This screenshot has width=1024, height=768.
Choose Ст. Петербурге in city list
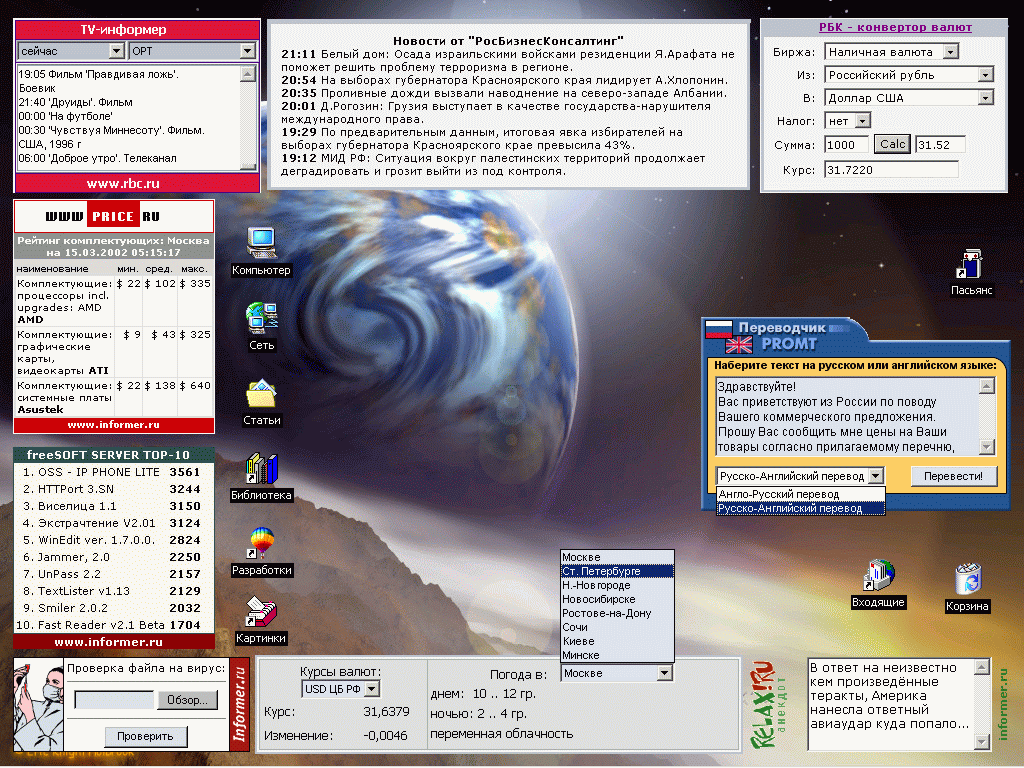tap(617, 571)
